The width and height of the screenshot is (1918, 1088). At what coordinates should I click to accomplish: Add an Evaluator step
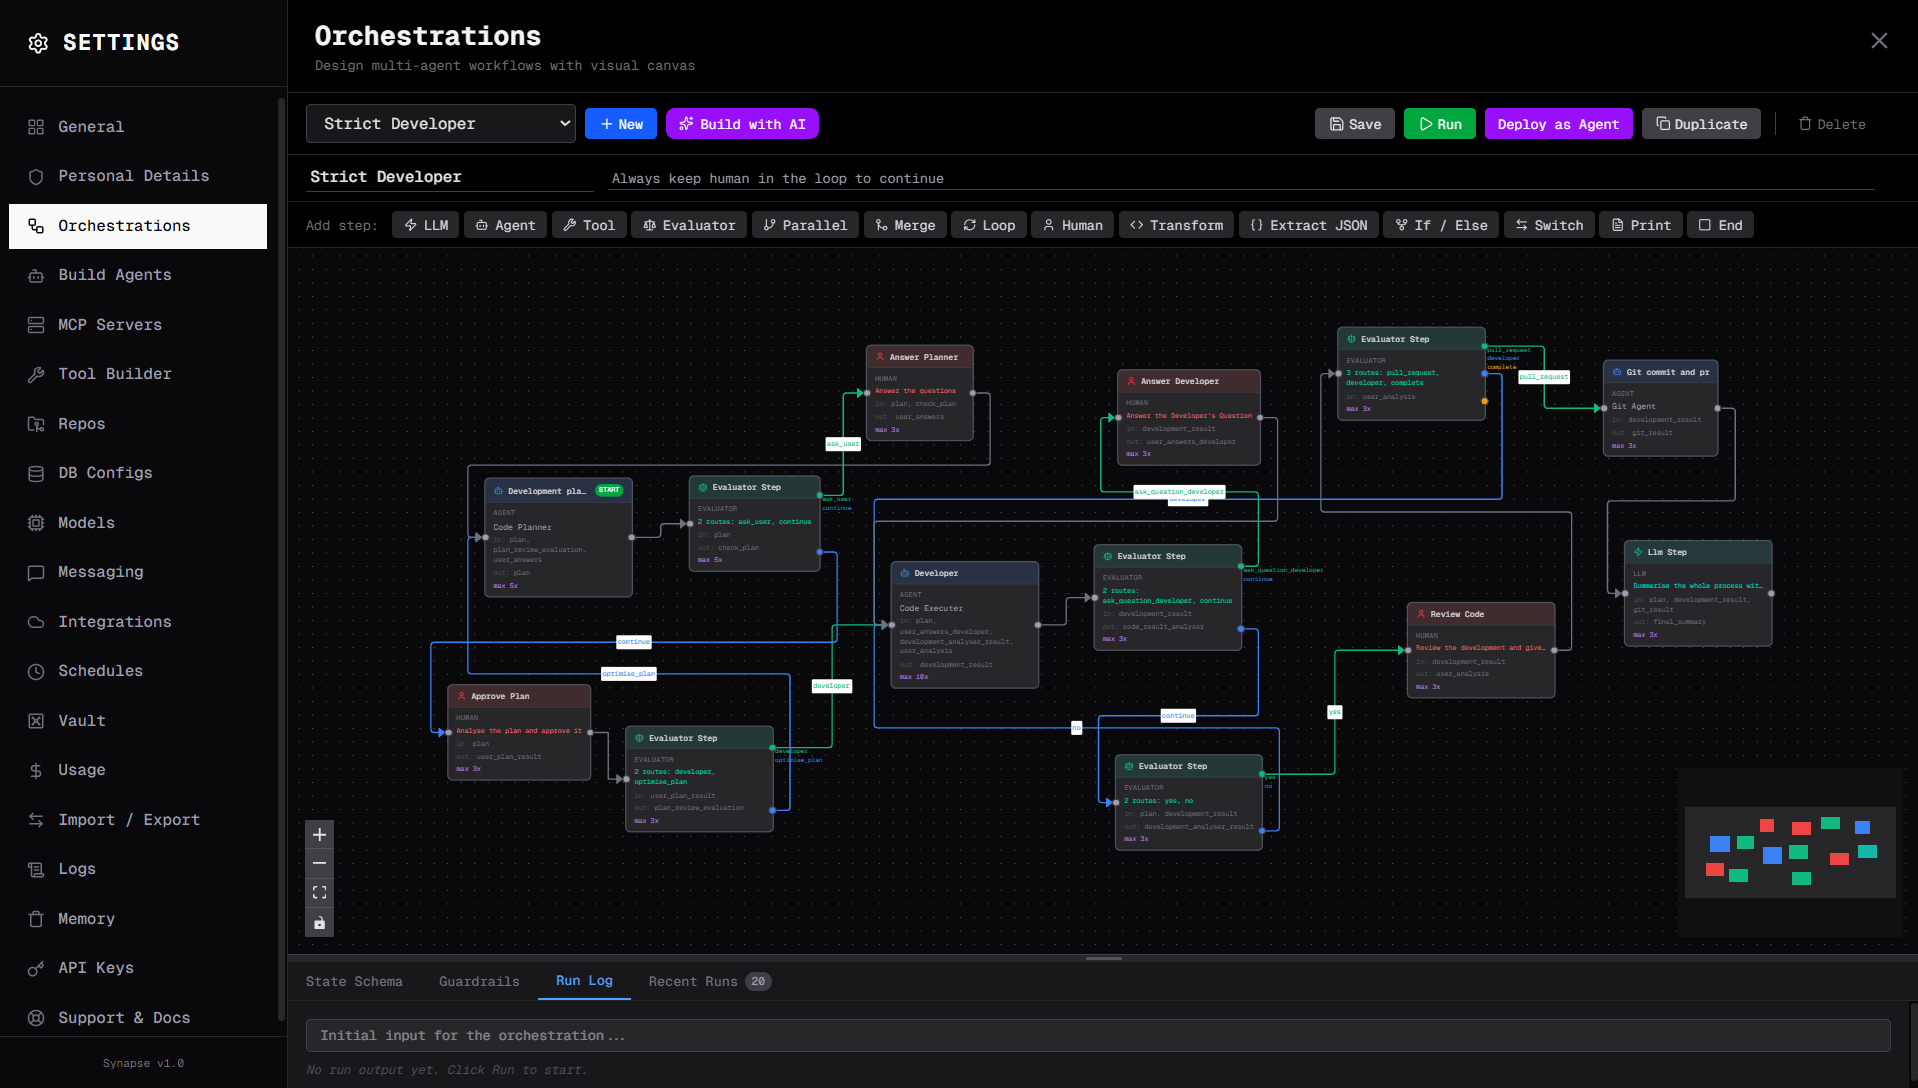point(689,225)
